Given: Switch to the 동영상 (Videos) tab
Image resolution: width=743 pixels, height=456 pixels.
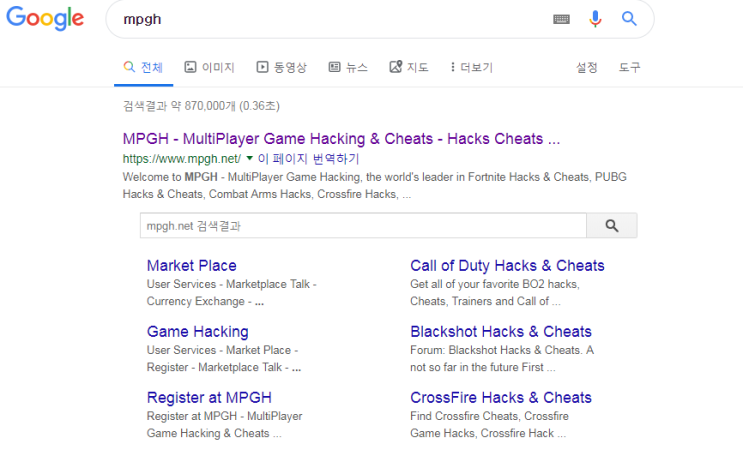Looking at the screenshot, I should click(281, 67).
